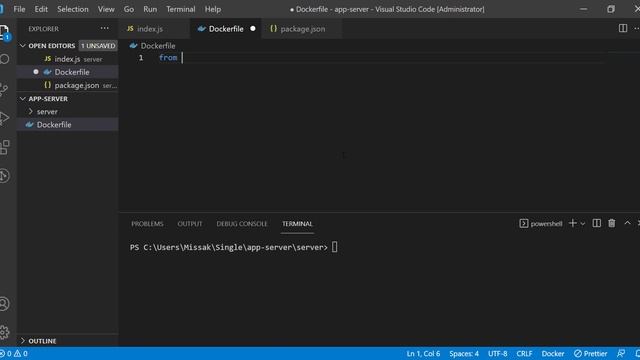Kill terminal with trash icon
This screenshot has width=640, height=360.
point(611,223)
